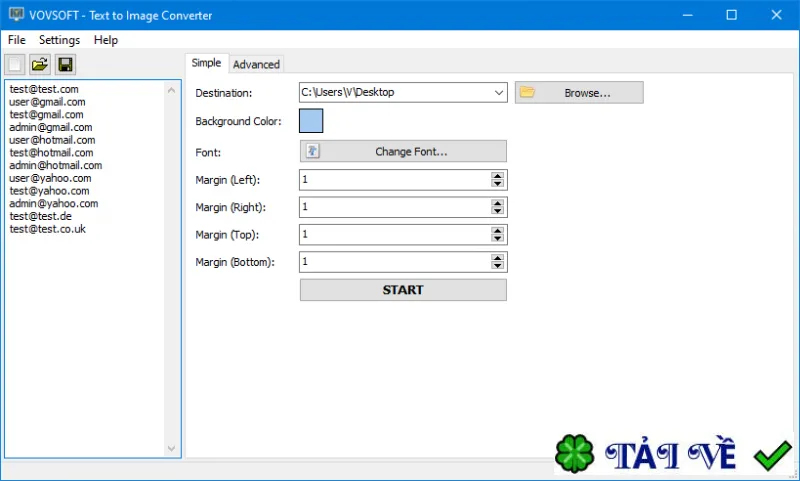Open the Help menu
The height and width of the screenshot is (481, 800).
tap(106, 40)
